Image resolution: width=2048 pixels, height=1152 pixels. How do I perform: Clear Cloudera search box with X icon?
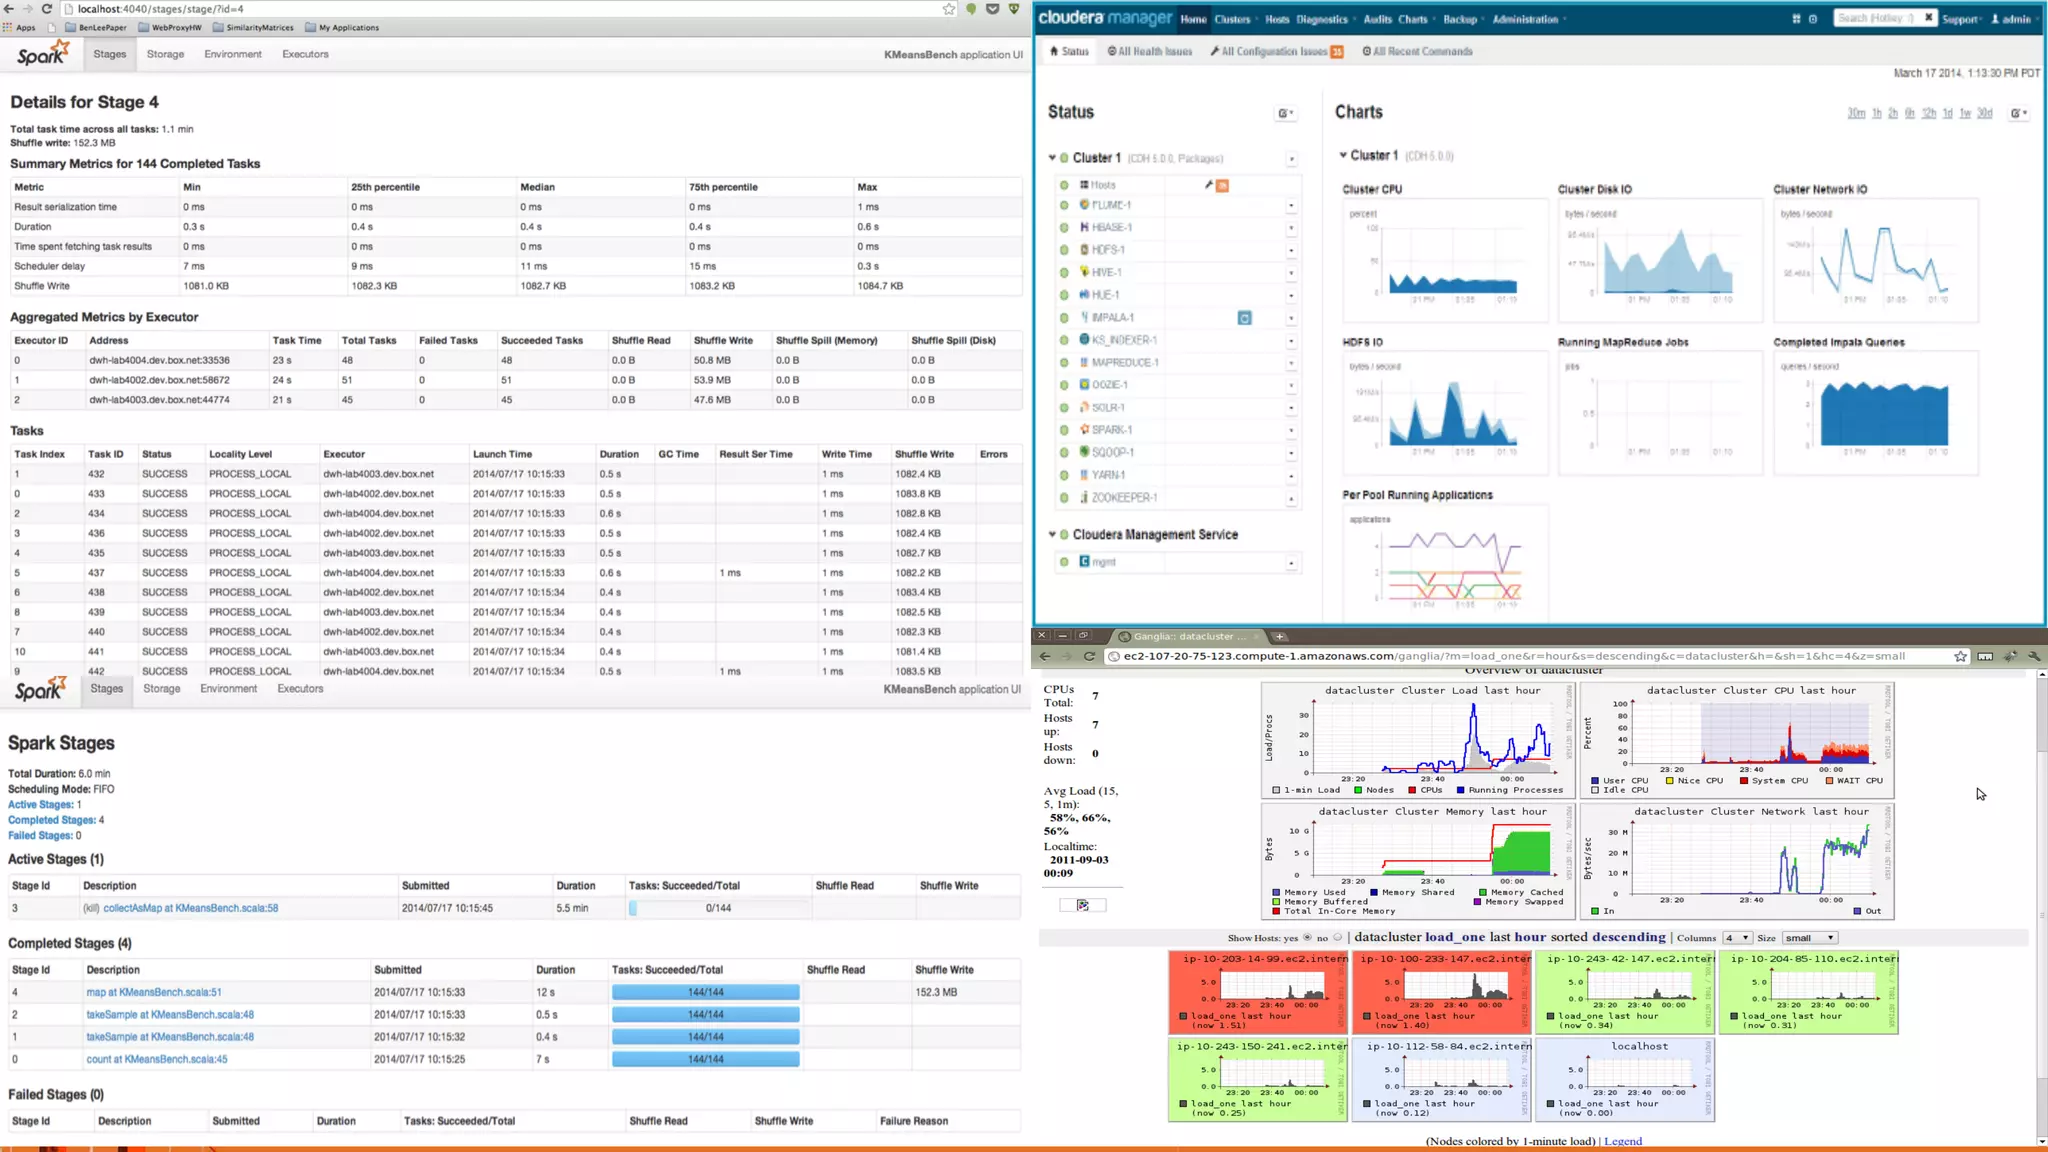tap(1928, 18)
